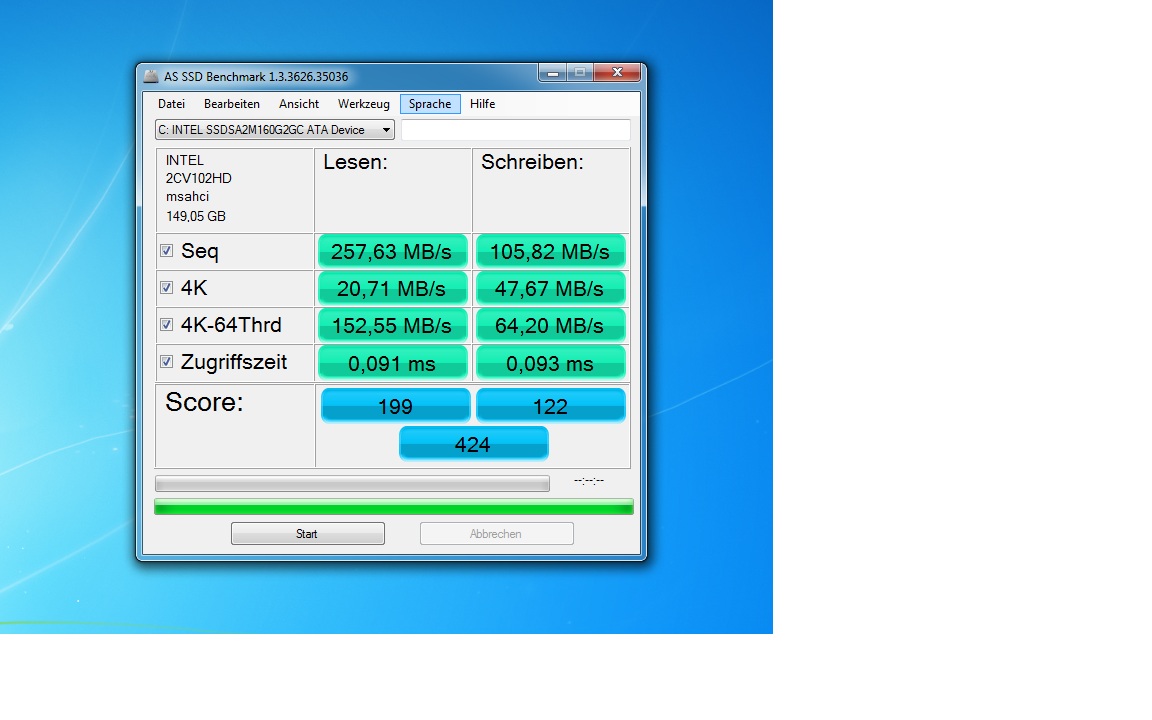Click the Start button
The width and height of the screenshot is (1152, 720).
(x=308, y=533)
